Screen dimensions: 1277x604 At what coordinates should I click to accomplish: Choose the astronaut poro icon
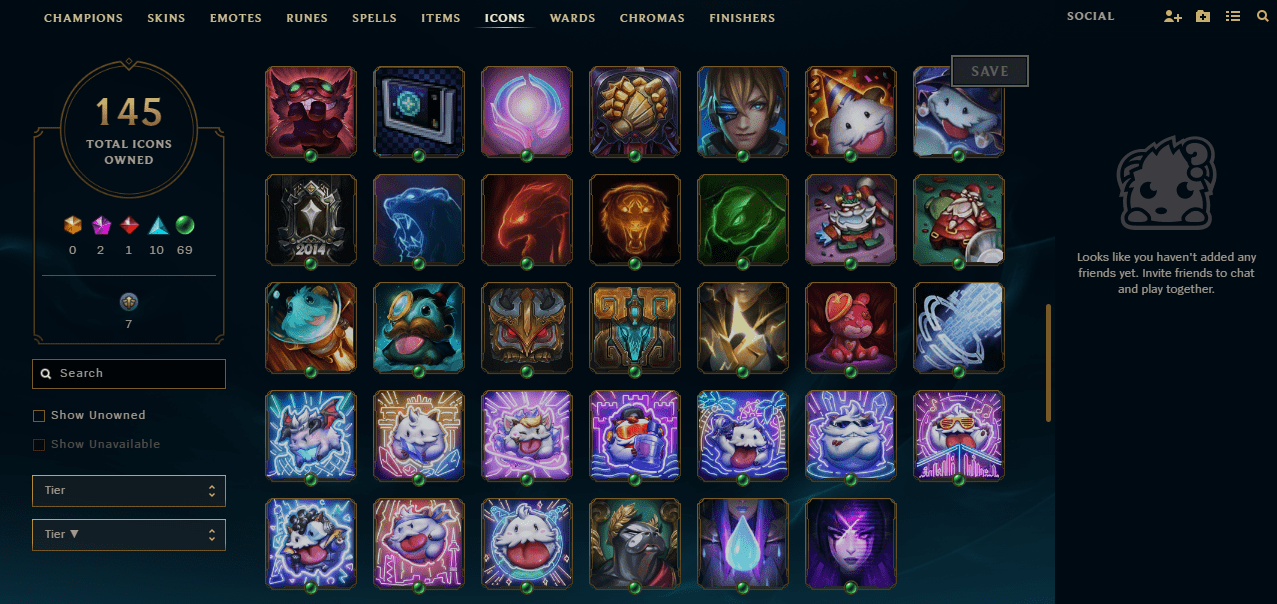pyautogui.click(x=311, y=328)
